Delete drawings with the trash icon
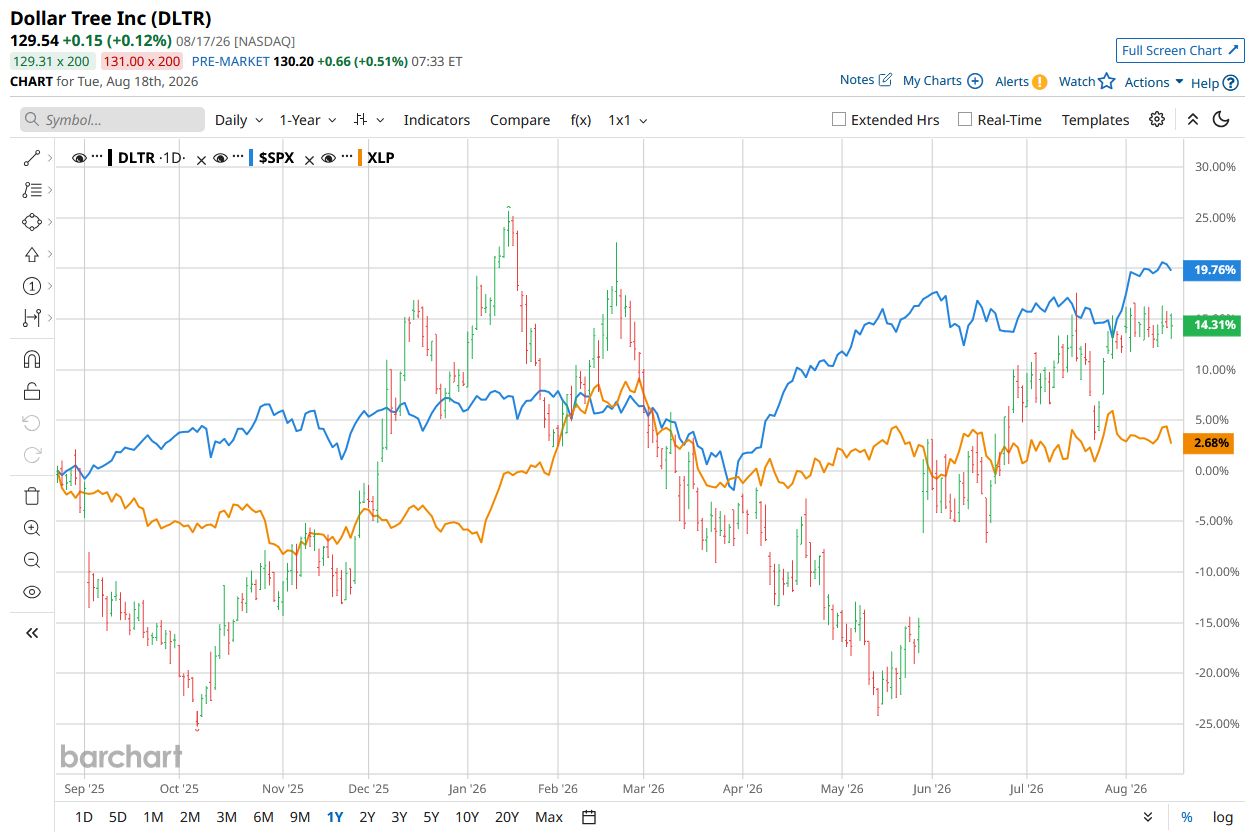Viewport: 1252px width, 833px height. (x=31, y=496)
